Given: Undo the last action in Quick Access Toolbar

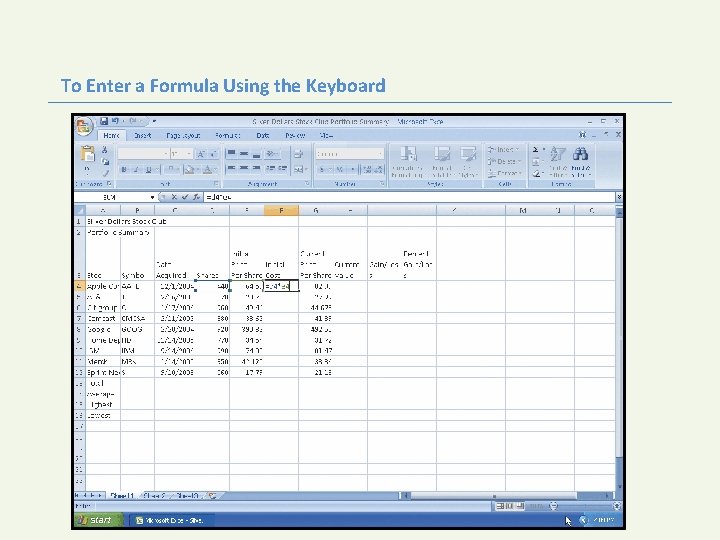Looking at the screenshot, I should point(115,121).
